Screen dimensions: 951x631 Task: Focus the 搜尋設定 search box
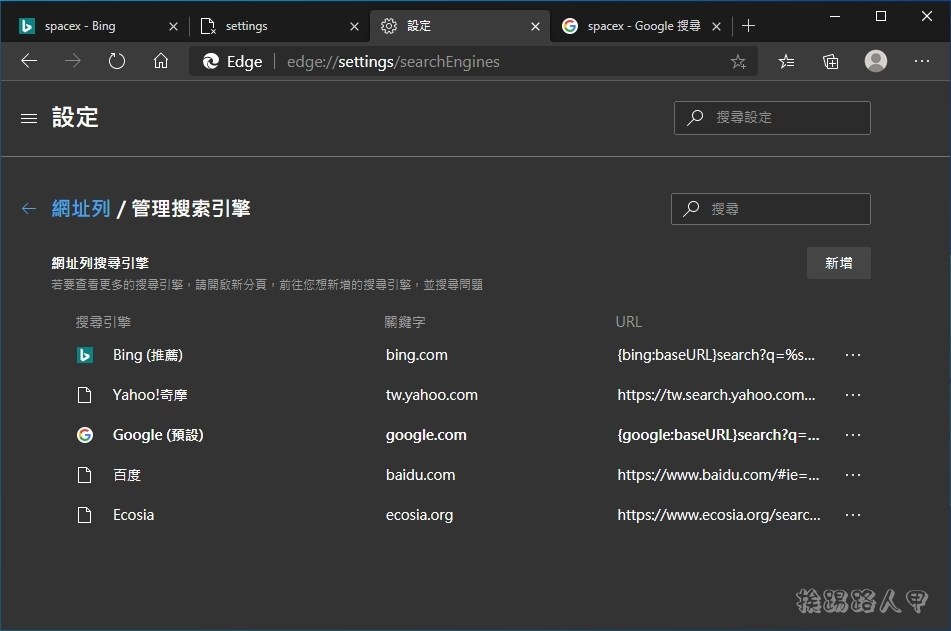tap(772, 118)
